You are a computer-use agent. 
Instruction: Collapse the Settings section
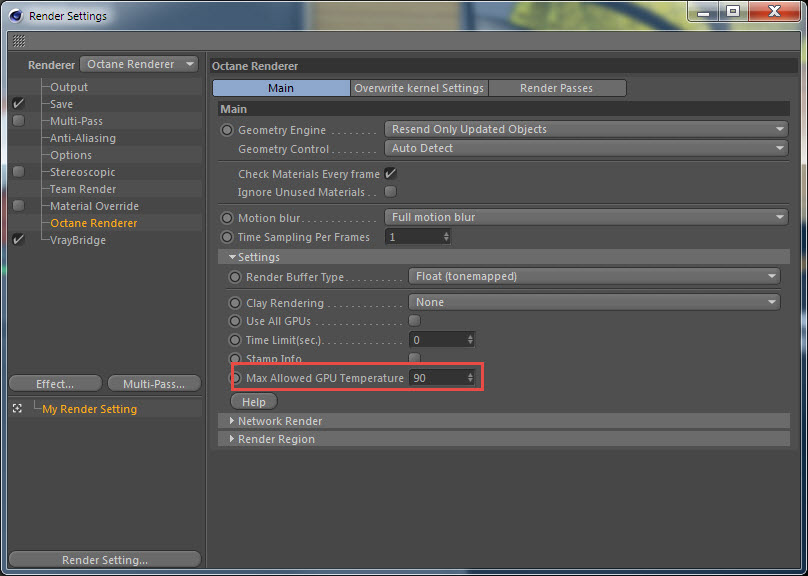tap(232, 257)
